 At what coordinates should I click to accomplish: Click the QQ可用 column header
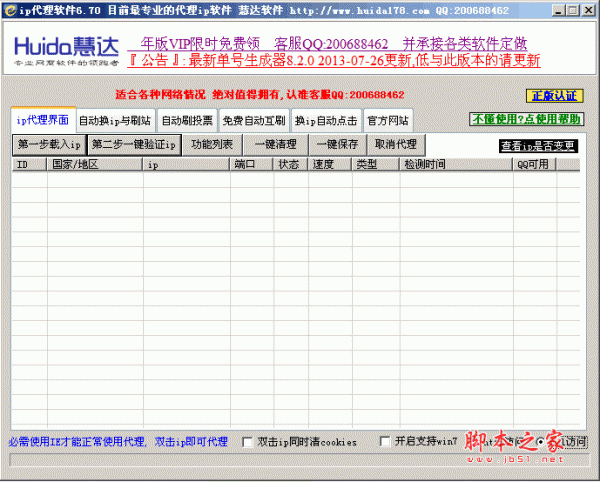(535, 164)
